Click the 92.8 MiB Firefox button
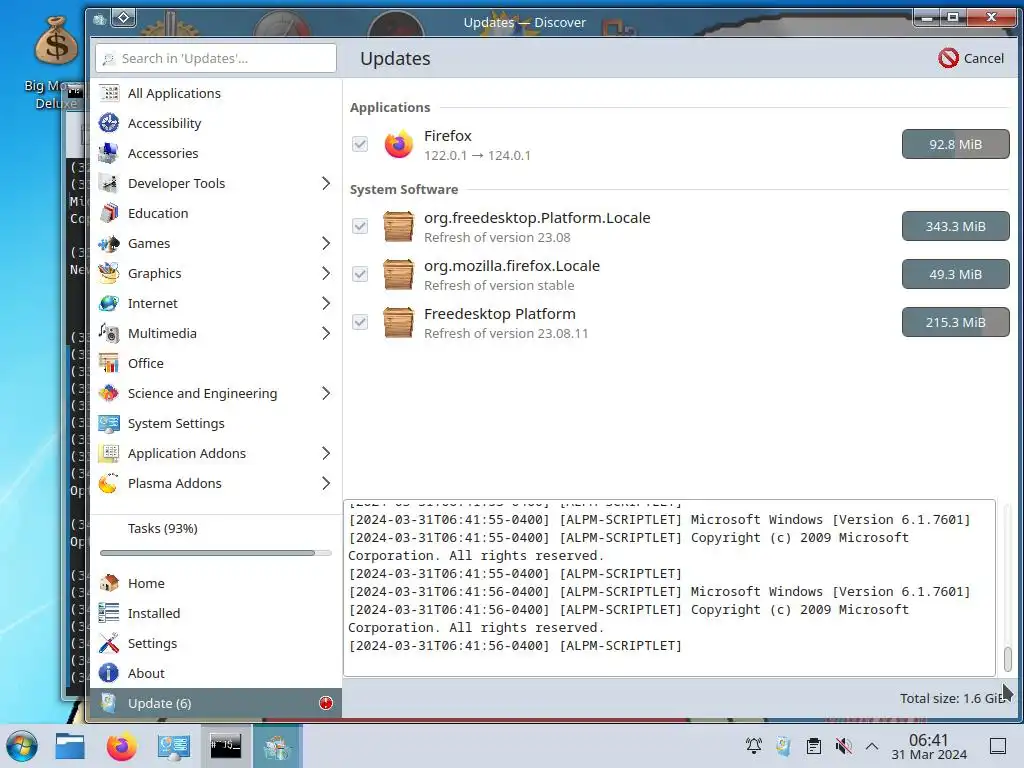The height and width of the screenshot is (768, 1024). tap(955, 144)
